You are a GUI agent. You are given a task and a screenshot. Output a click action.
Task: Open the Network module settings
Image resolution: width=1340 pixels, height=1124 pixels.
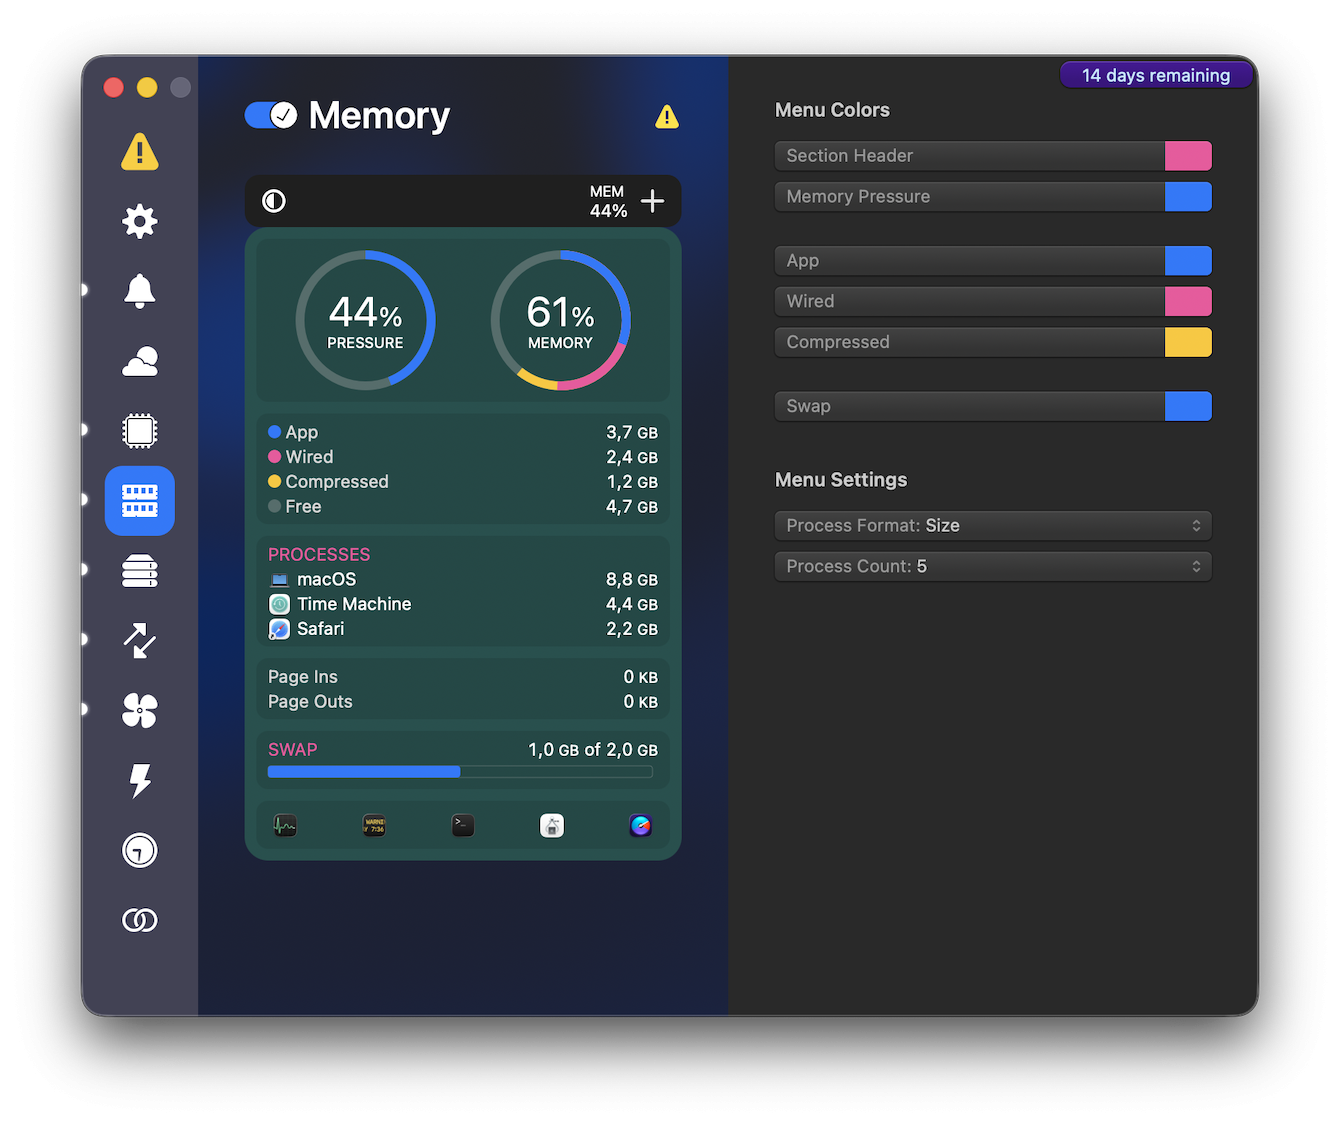[x=140, y=640]
